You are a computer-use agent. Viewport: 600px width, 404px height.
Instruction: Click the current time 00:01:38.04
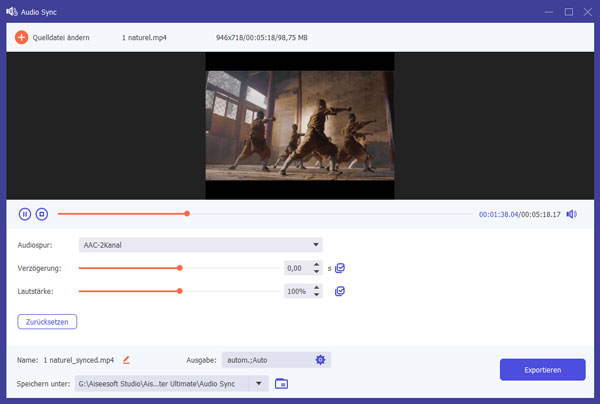[498, 214]
